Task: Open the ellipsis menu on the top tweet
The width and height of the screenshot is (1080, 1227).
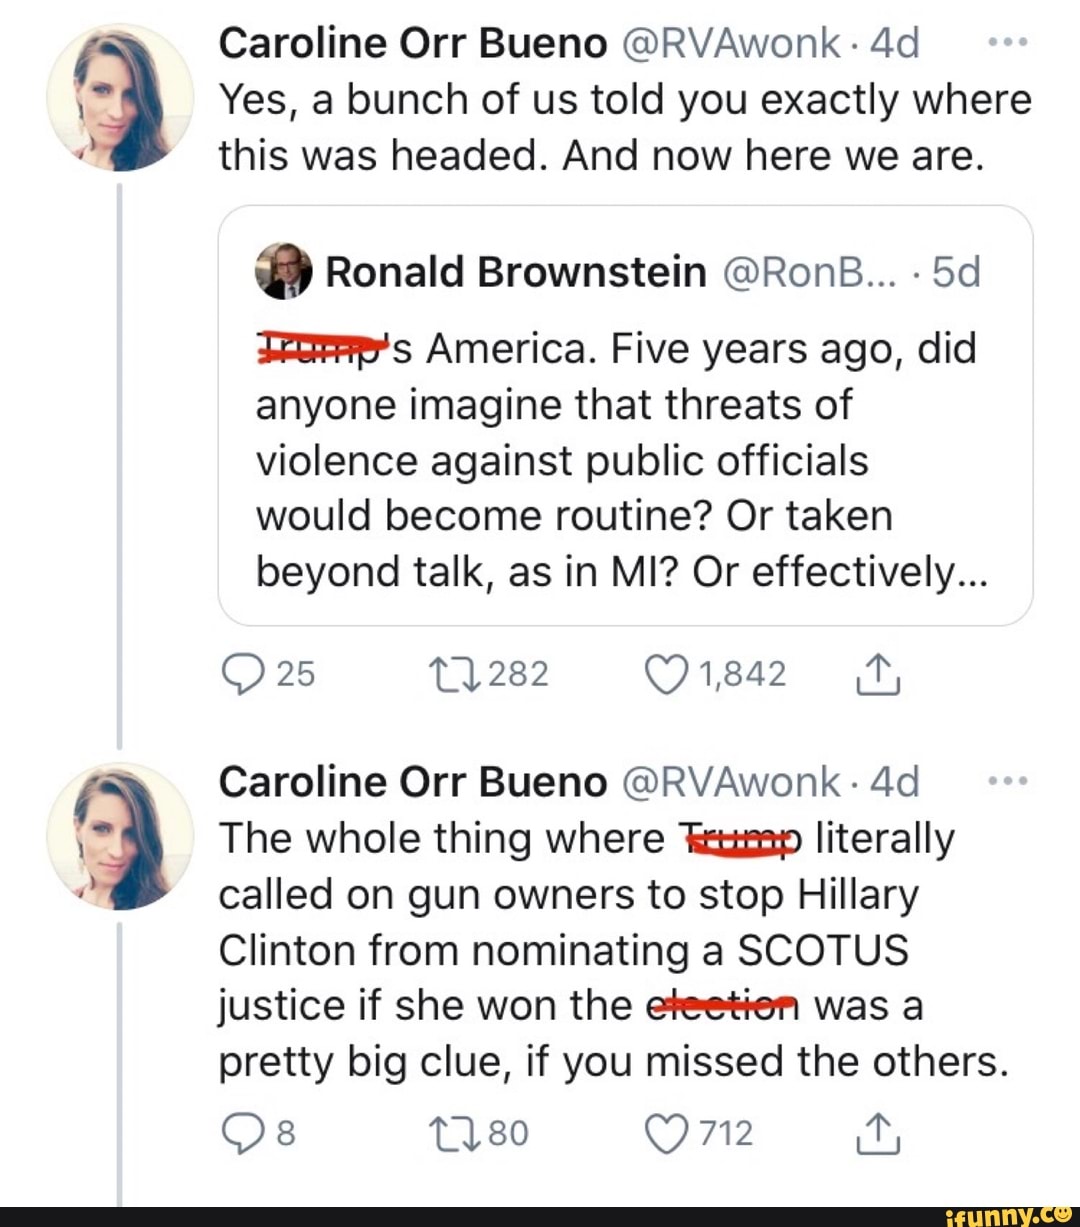Action: 1008,40
